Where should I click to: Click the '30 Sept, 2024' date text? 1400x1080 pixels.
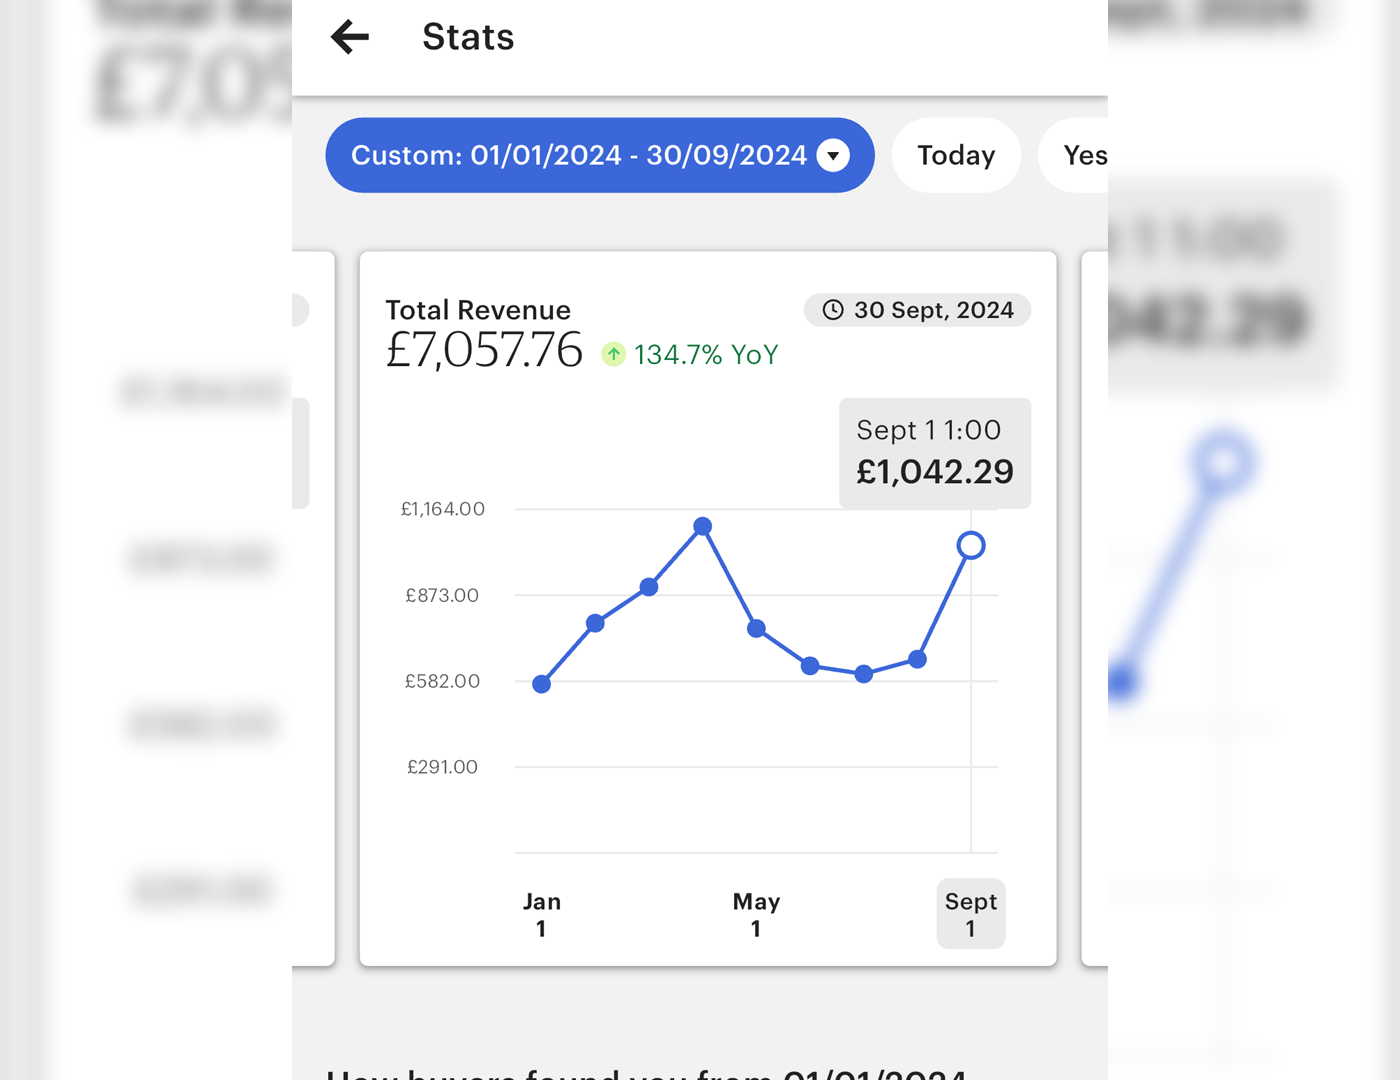[933, 310]
